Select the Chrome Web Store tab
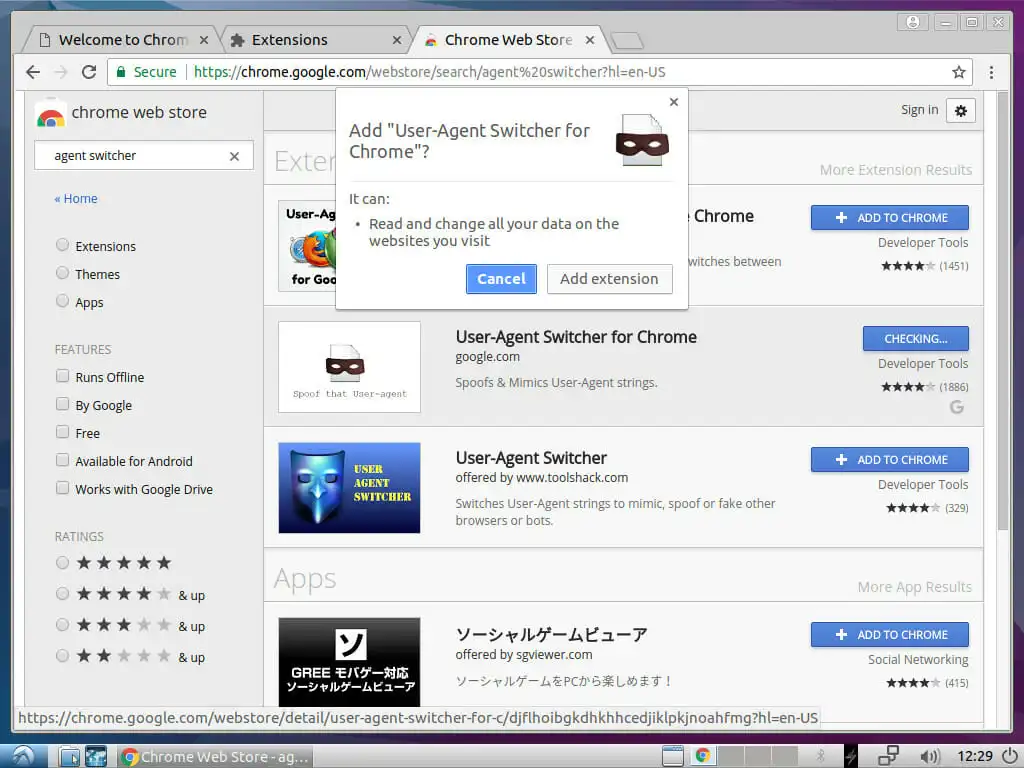Image resolution: width=1024 pixels, height=768 pixels. [508, 40]
